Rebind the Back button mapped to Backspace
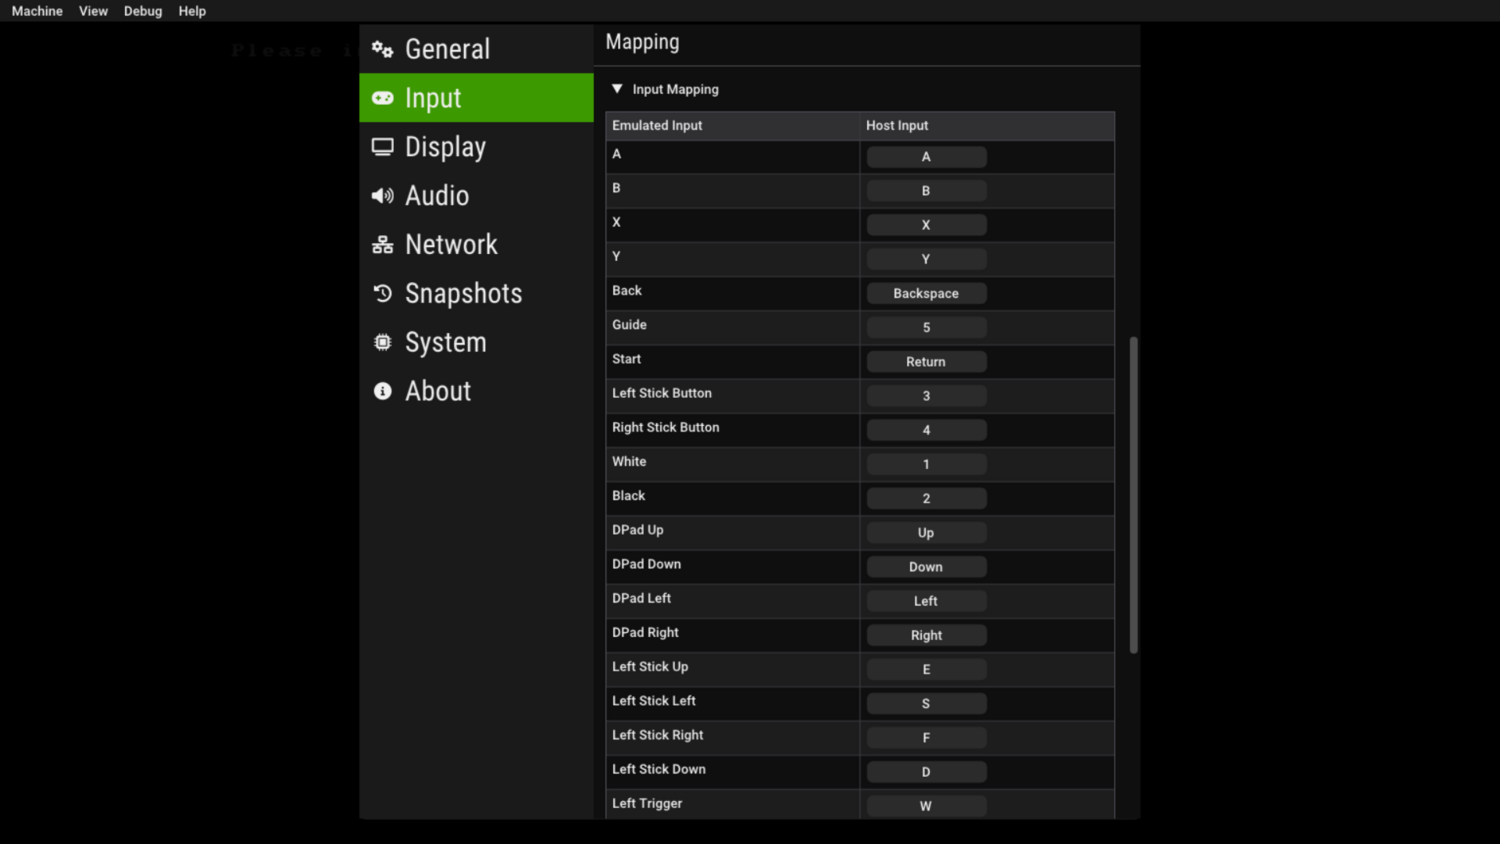This screenshot has width=1500, height=844. click(926, 293)
